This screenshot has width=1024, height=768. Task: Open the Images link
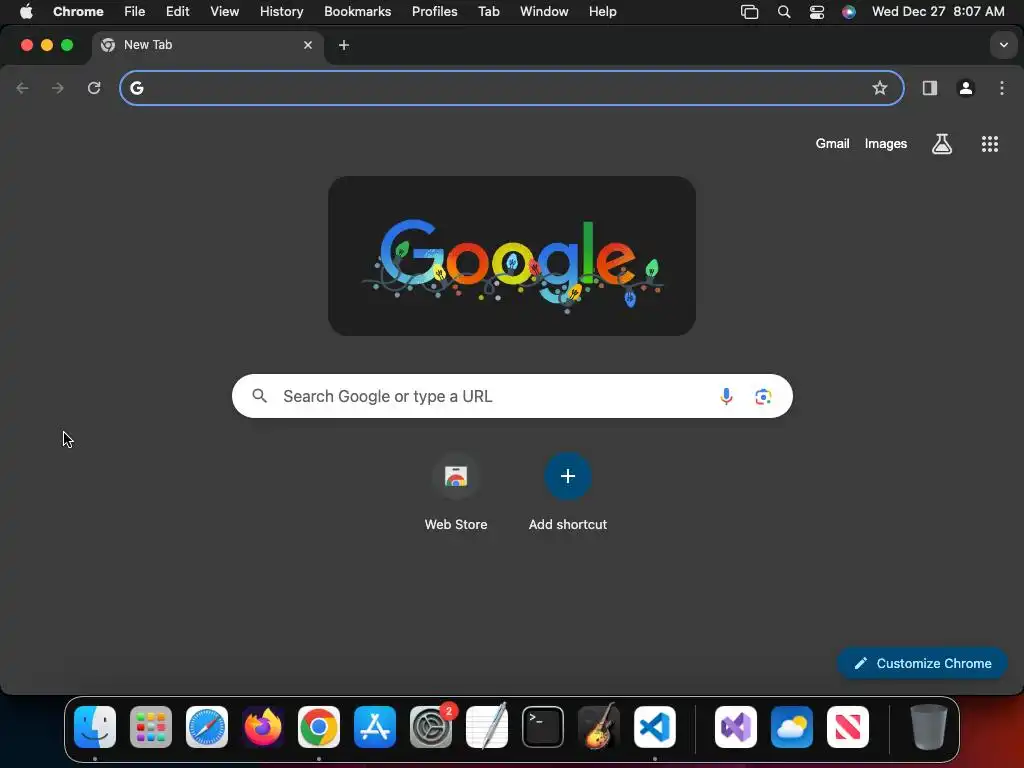click(886, 144)
